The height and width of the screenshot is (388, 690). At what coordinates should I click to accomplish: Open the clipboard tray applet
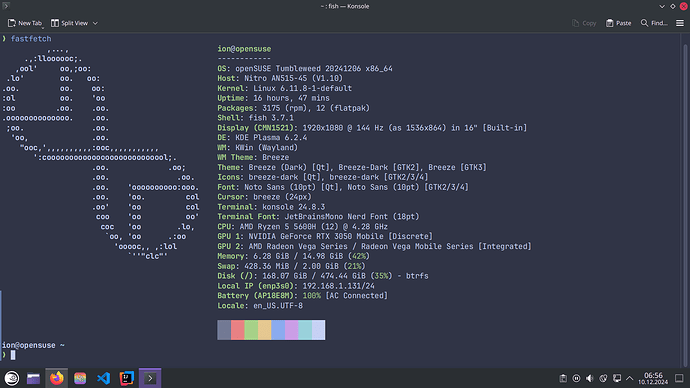pyautogui.click(x=563, y=378)
